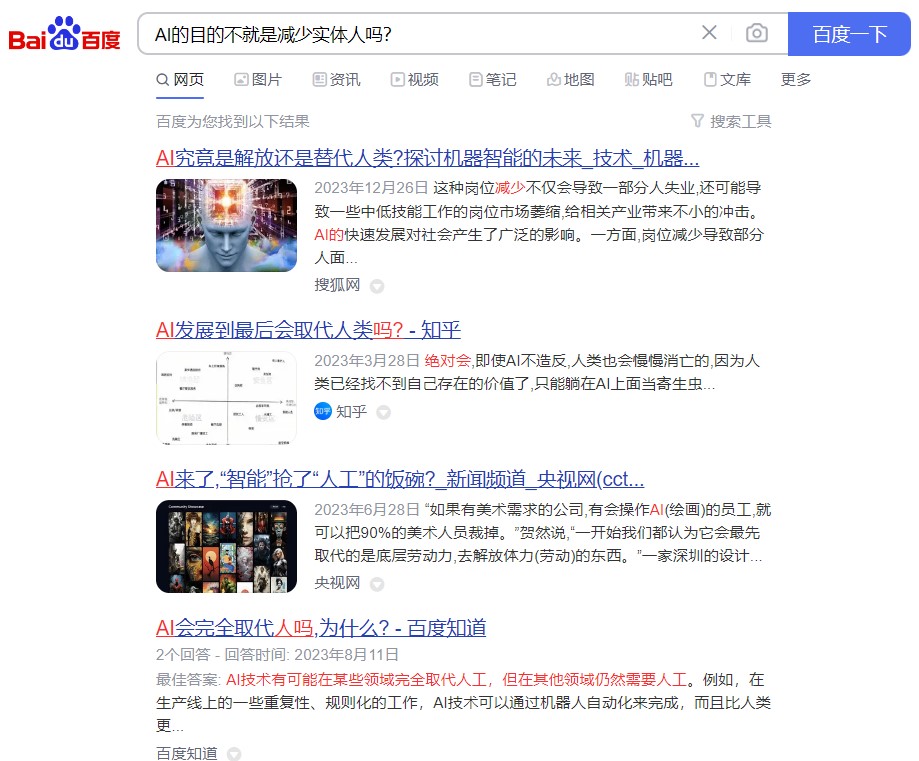This screenshot has width=919, height=761.
Task: Open image search with the camera icon
Action: (757, 33)
